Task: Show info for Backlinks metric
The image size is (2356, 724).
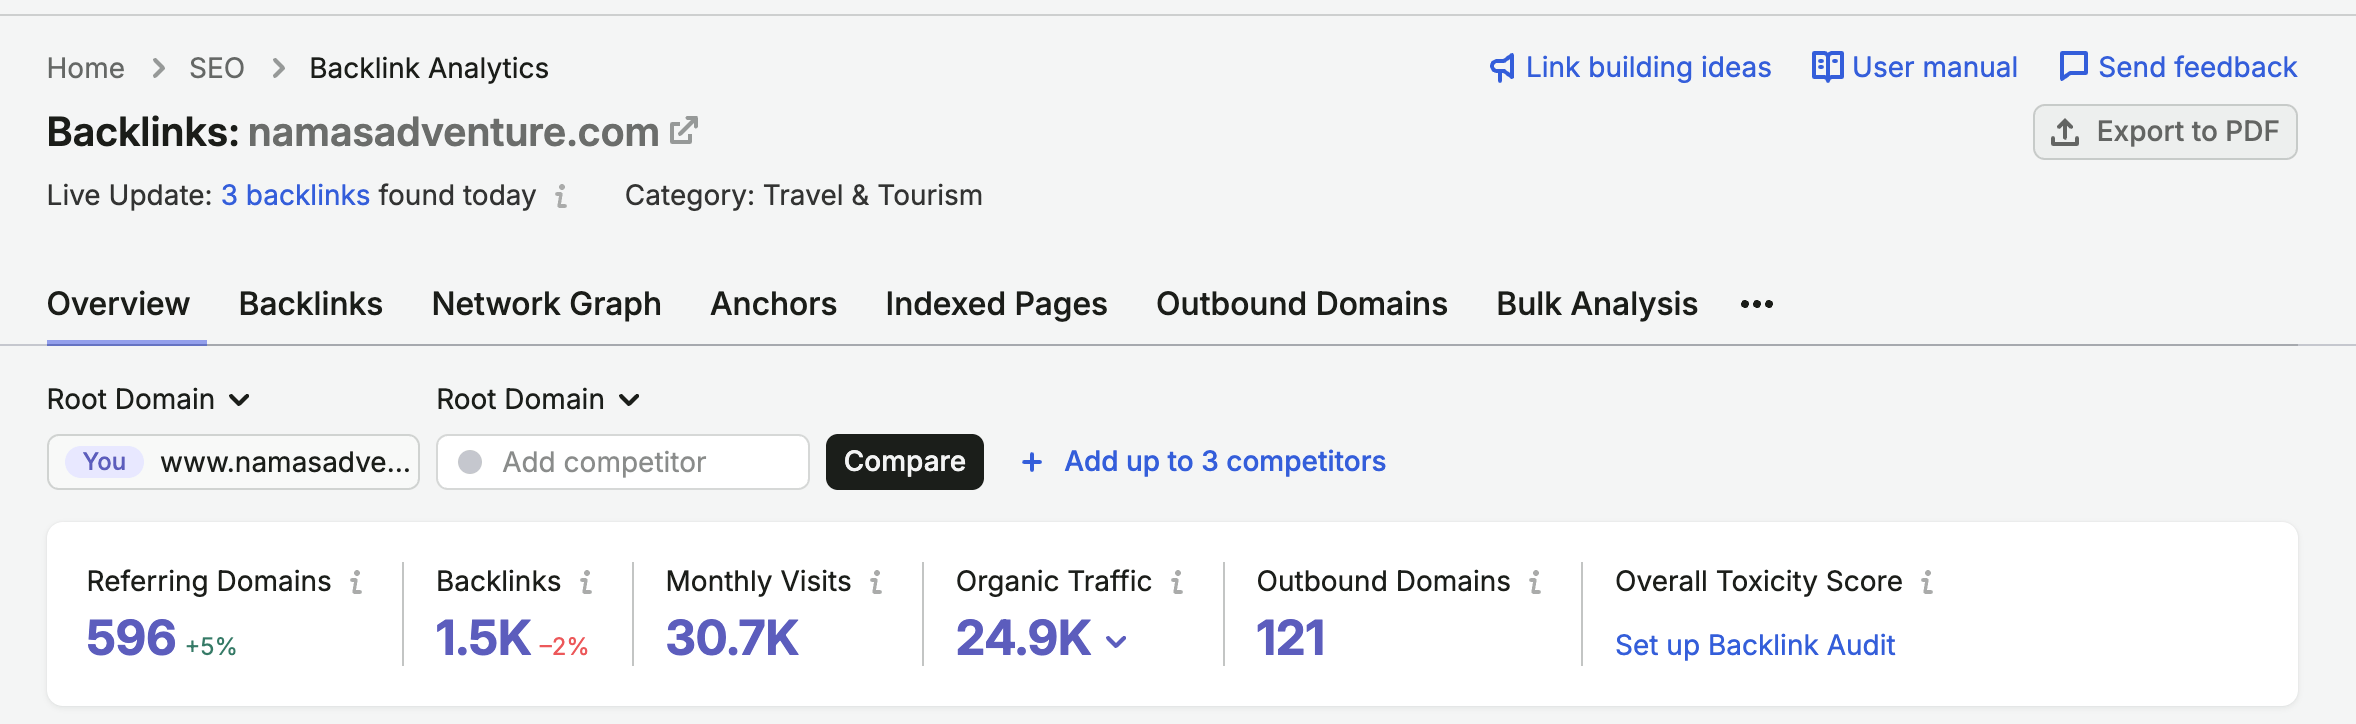Action: pyautogui.click(x=586, y=582)
